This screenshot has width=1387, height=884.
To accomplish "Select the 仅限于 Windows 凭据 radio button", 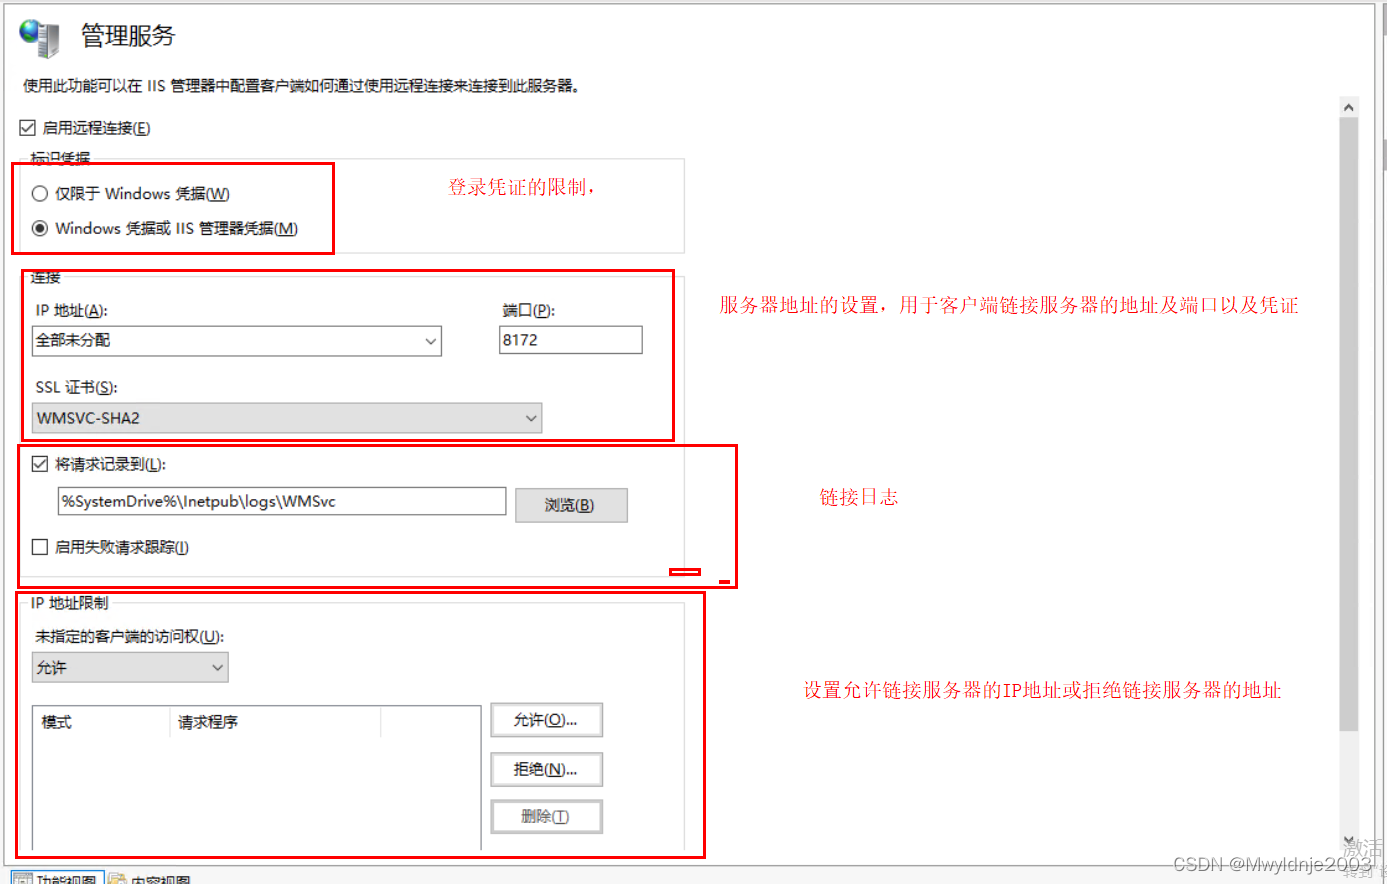I will (39, 193).
